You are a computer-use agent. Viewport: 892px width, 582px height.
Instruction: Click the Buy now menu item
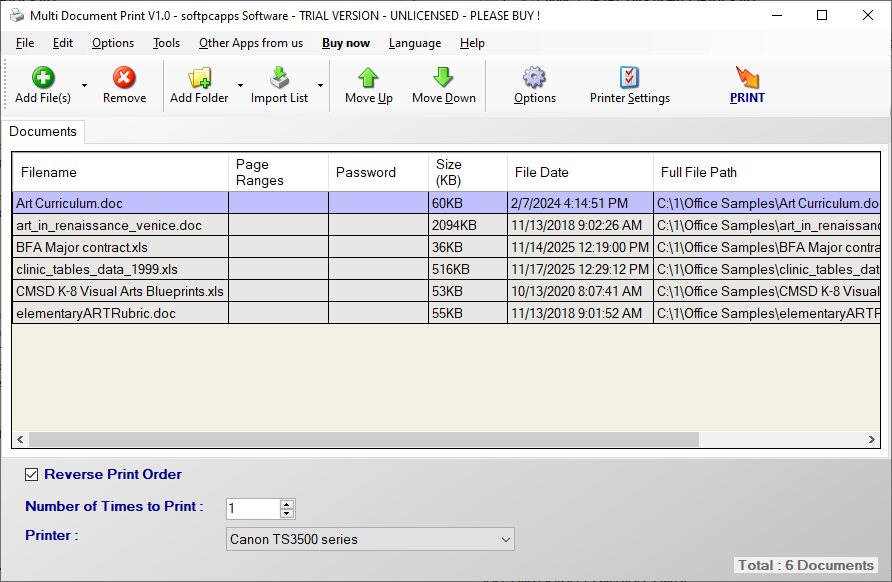345,43
